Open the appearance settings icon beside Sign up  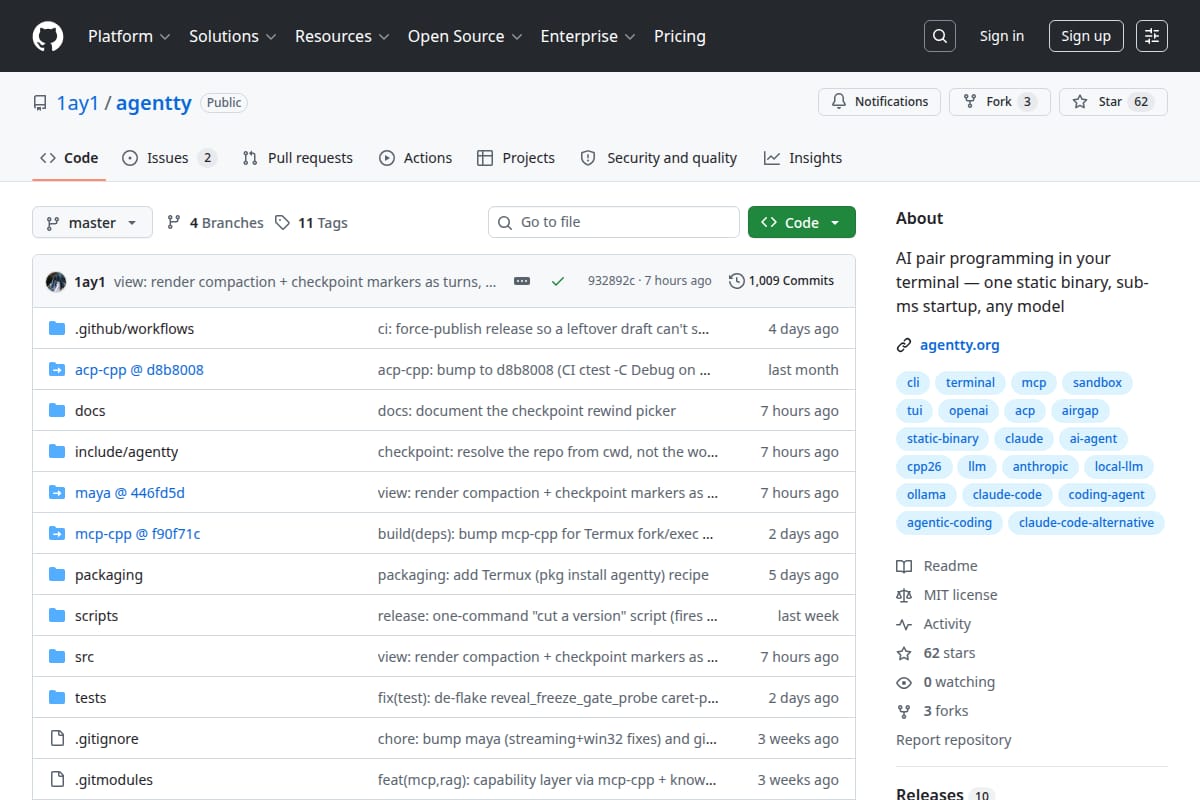[1152, 36]
